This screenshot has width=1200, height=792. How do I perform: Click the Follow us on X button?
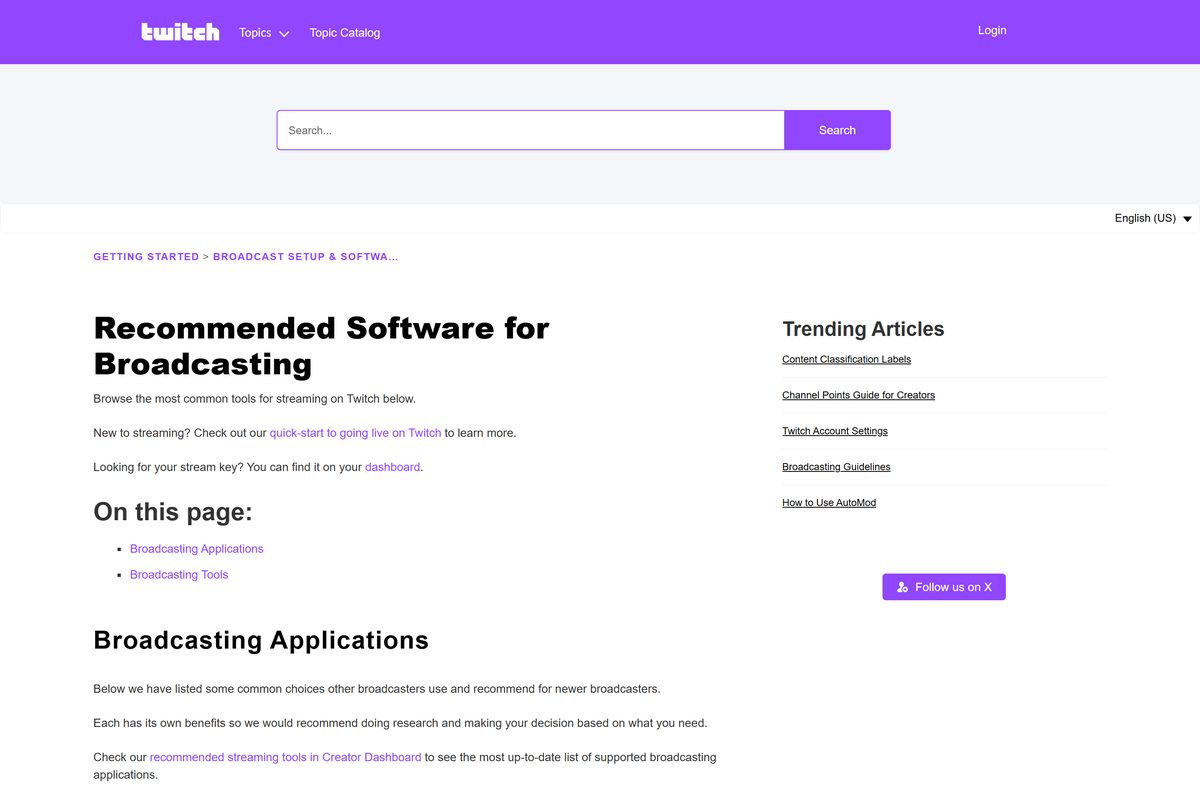pyautogui.click(x=944, y=587)
